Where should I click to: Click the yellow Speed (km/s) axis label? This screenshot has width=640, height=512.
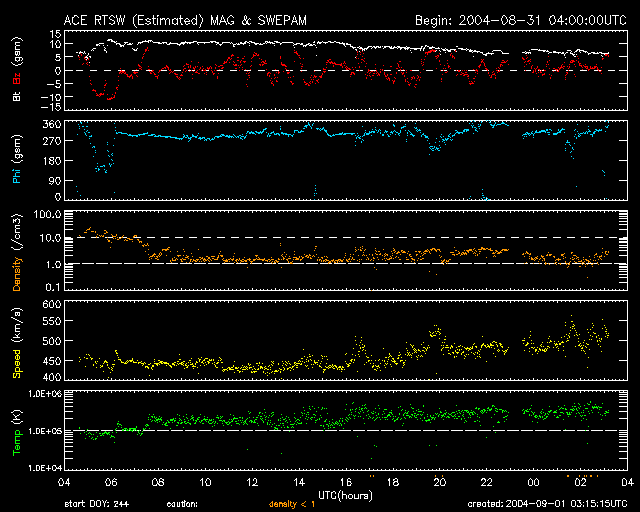(17, 341)
